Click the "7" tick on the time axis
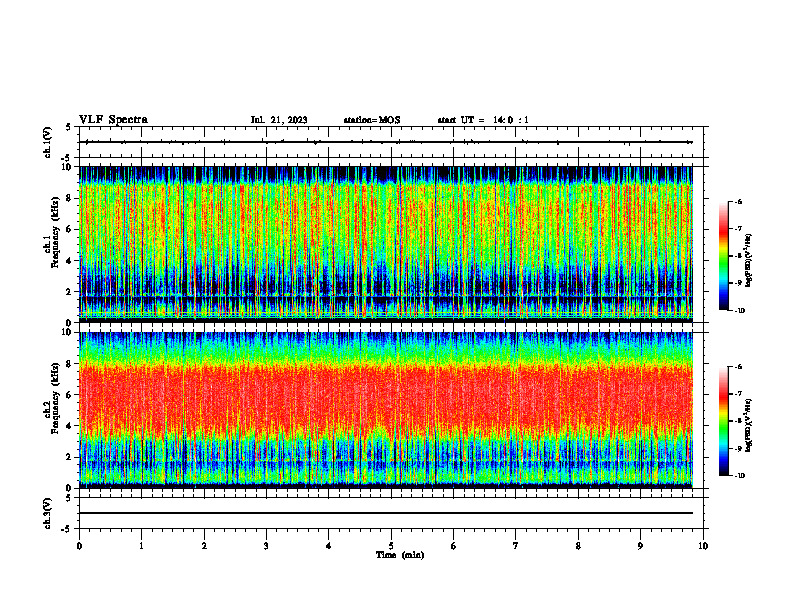The width and height of the screenshot is (792, 612). pos(516,546)
